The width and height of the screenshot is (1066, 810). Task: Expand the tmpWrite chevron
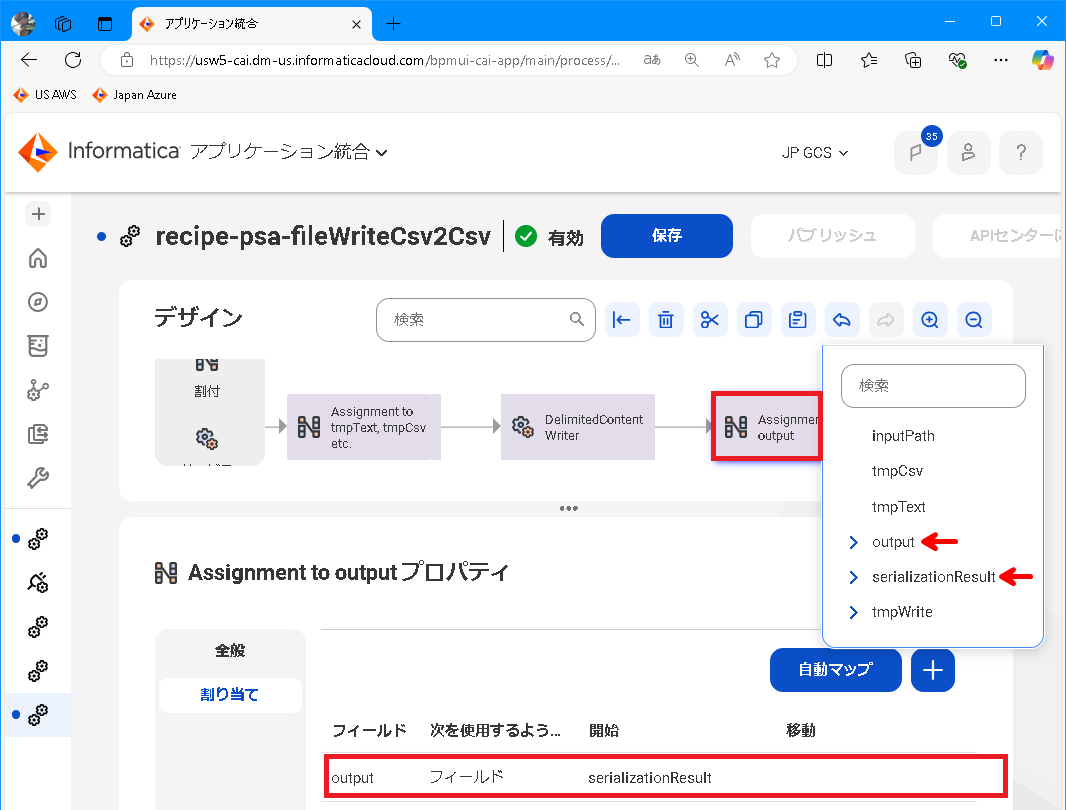pos(853,612)
